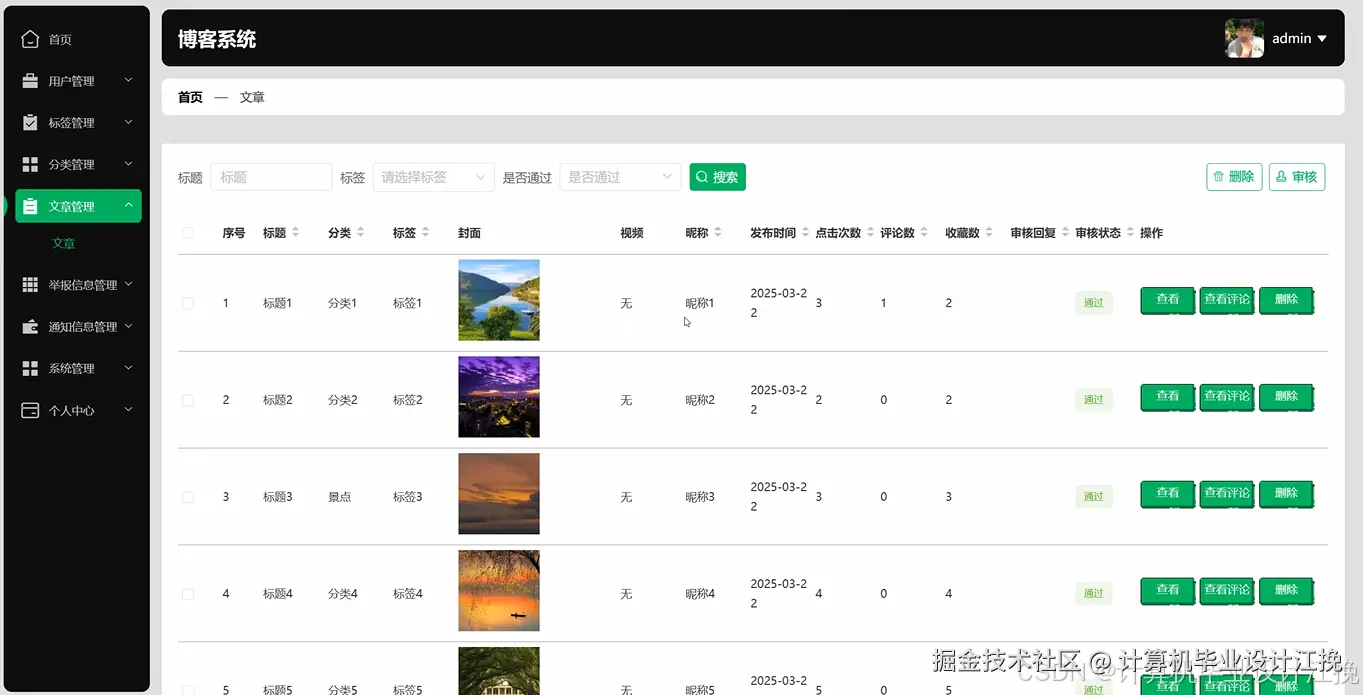Select the 首页 home icon in sidebar
Image resolution: width=1363 pixels, height=695 pixels.
coord(29,38)
